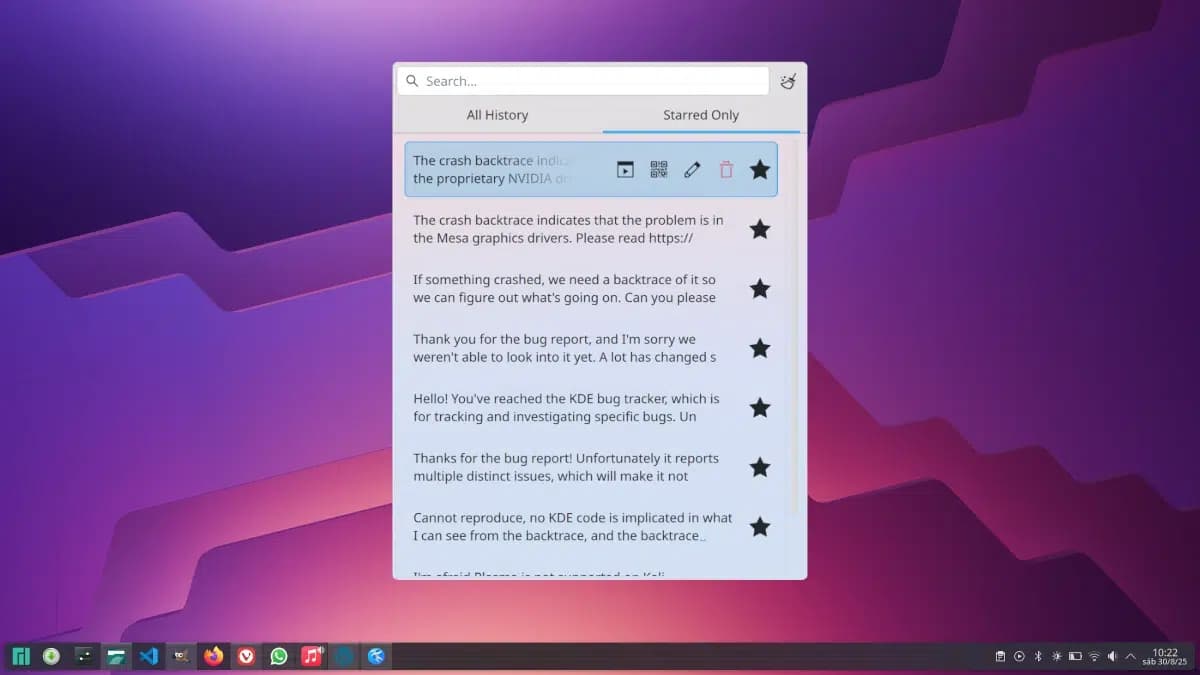Switch to the All History tab
1200x675 pixels.
(x=497, y=115)
